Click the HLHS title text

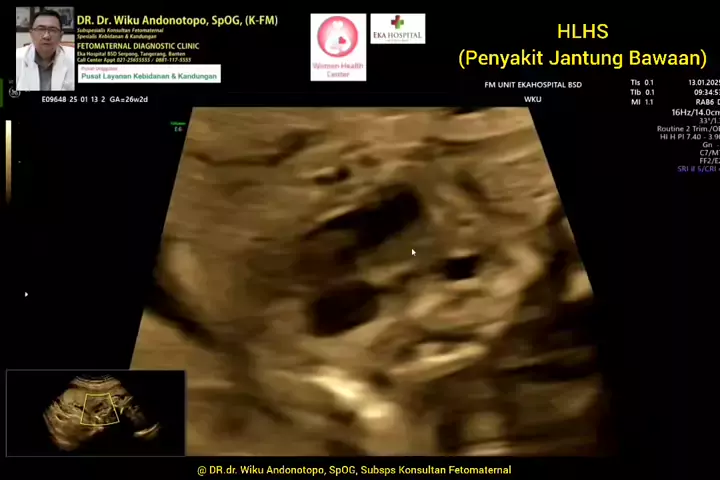582,32
